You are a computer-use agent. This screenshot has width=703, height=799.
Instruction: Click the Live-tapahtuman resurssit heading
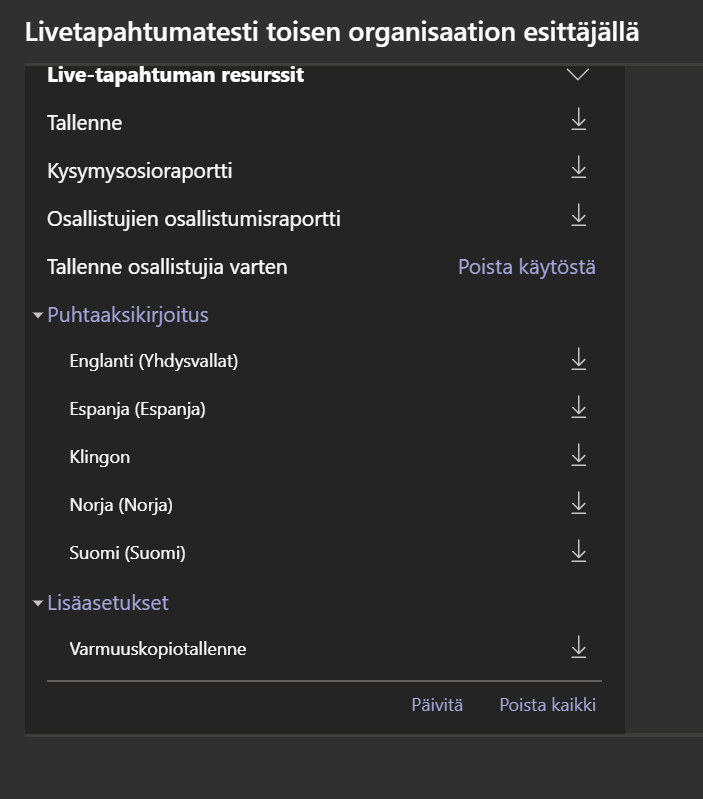[x=175, y=75]
